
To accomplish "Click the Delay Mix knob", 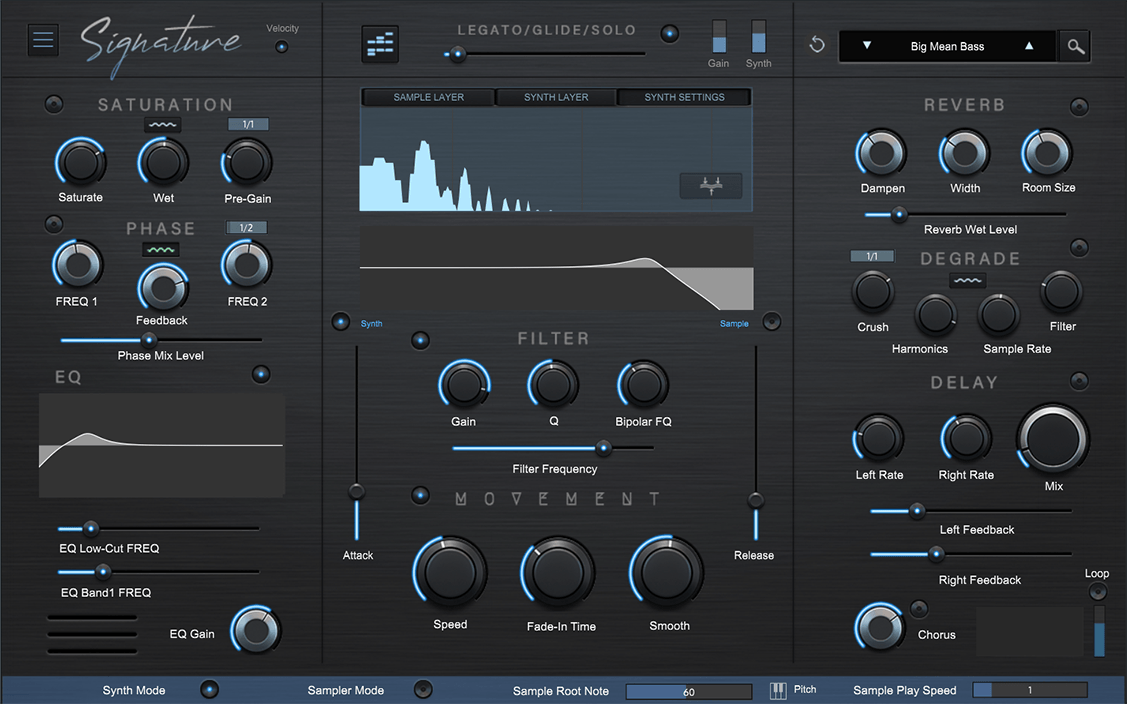I will (x=1053, y=439).
